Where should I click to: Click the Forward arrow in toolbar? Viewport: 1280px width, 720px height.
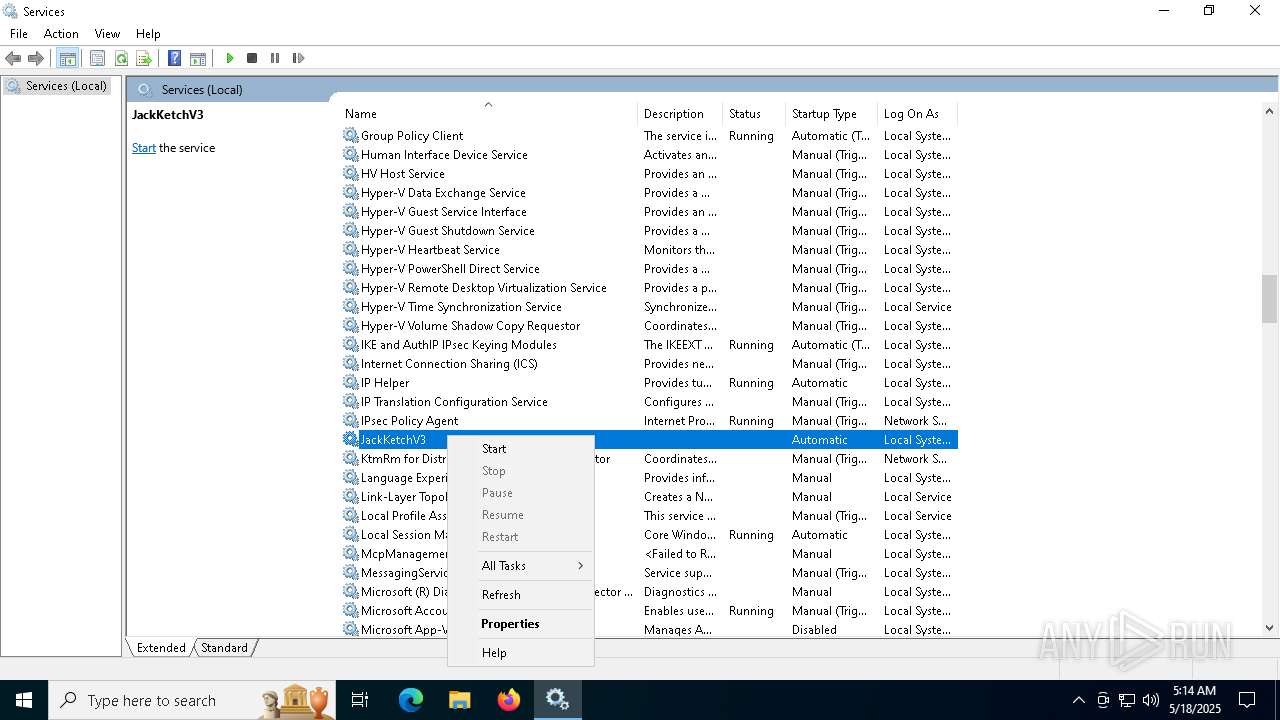pos(36,58)
